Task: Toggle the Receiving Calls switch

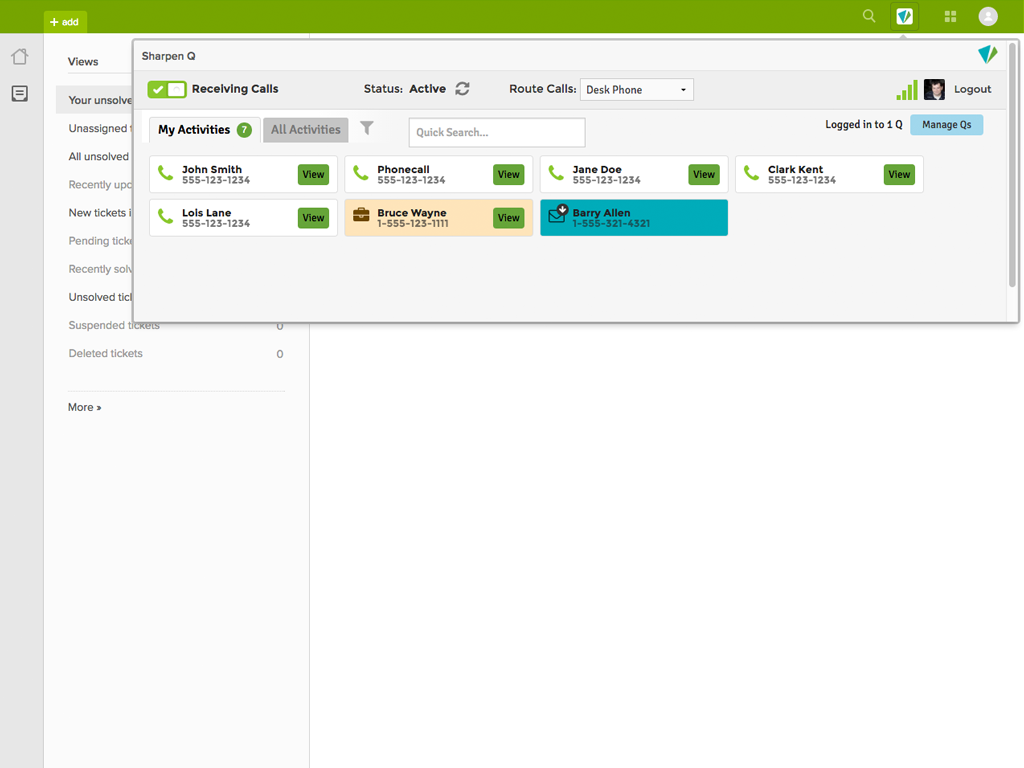Action: 167,90
